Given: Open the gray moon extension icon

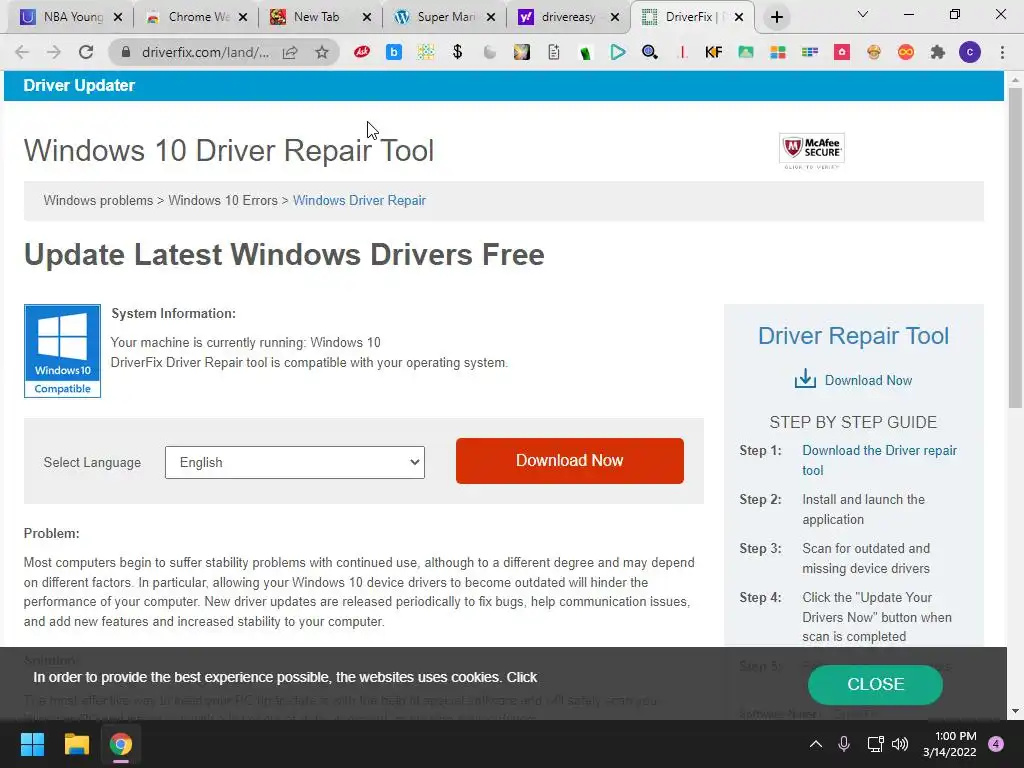Looking at the screenshot, I should coord(490,52).
